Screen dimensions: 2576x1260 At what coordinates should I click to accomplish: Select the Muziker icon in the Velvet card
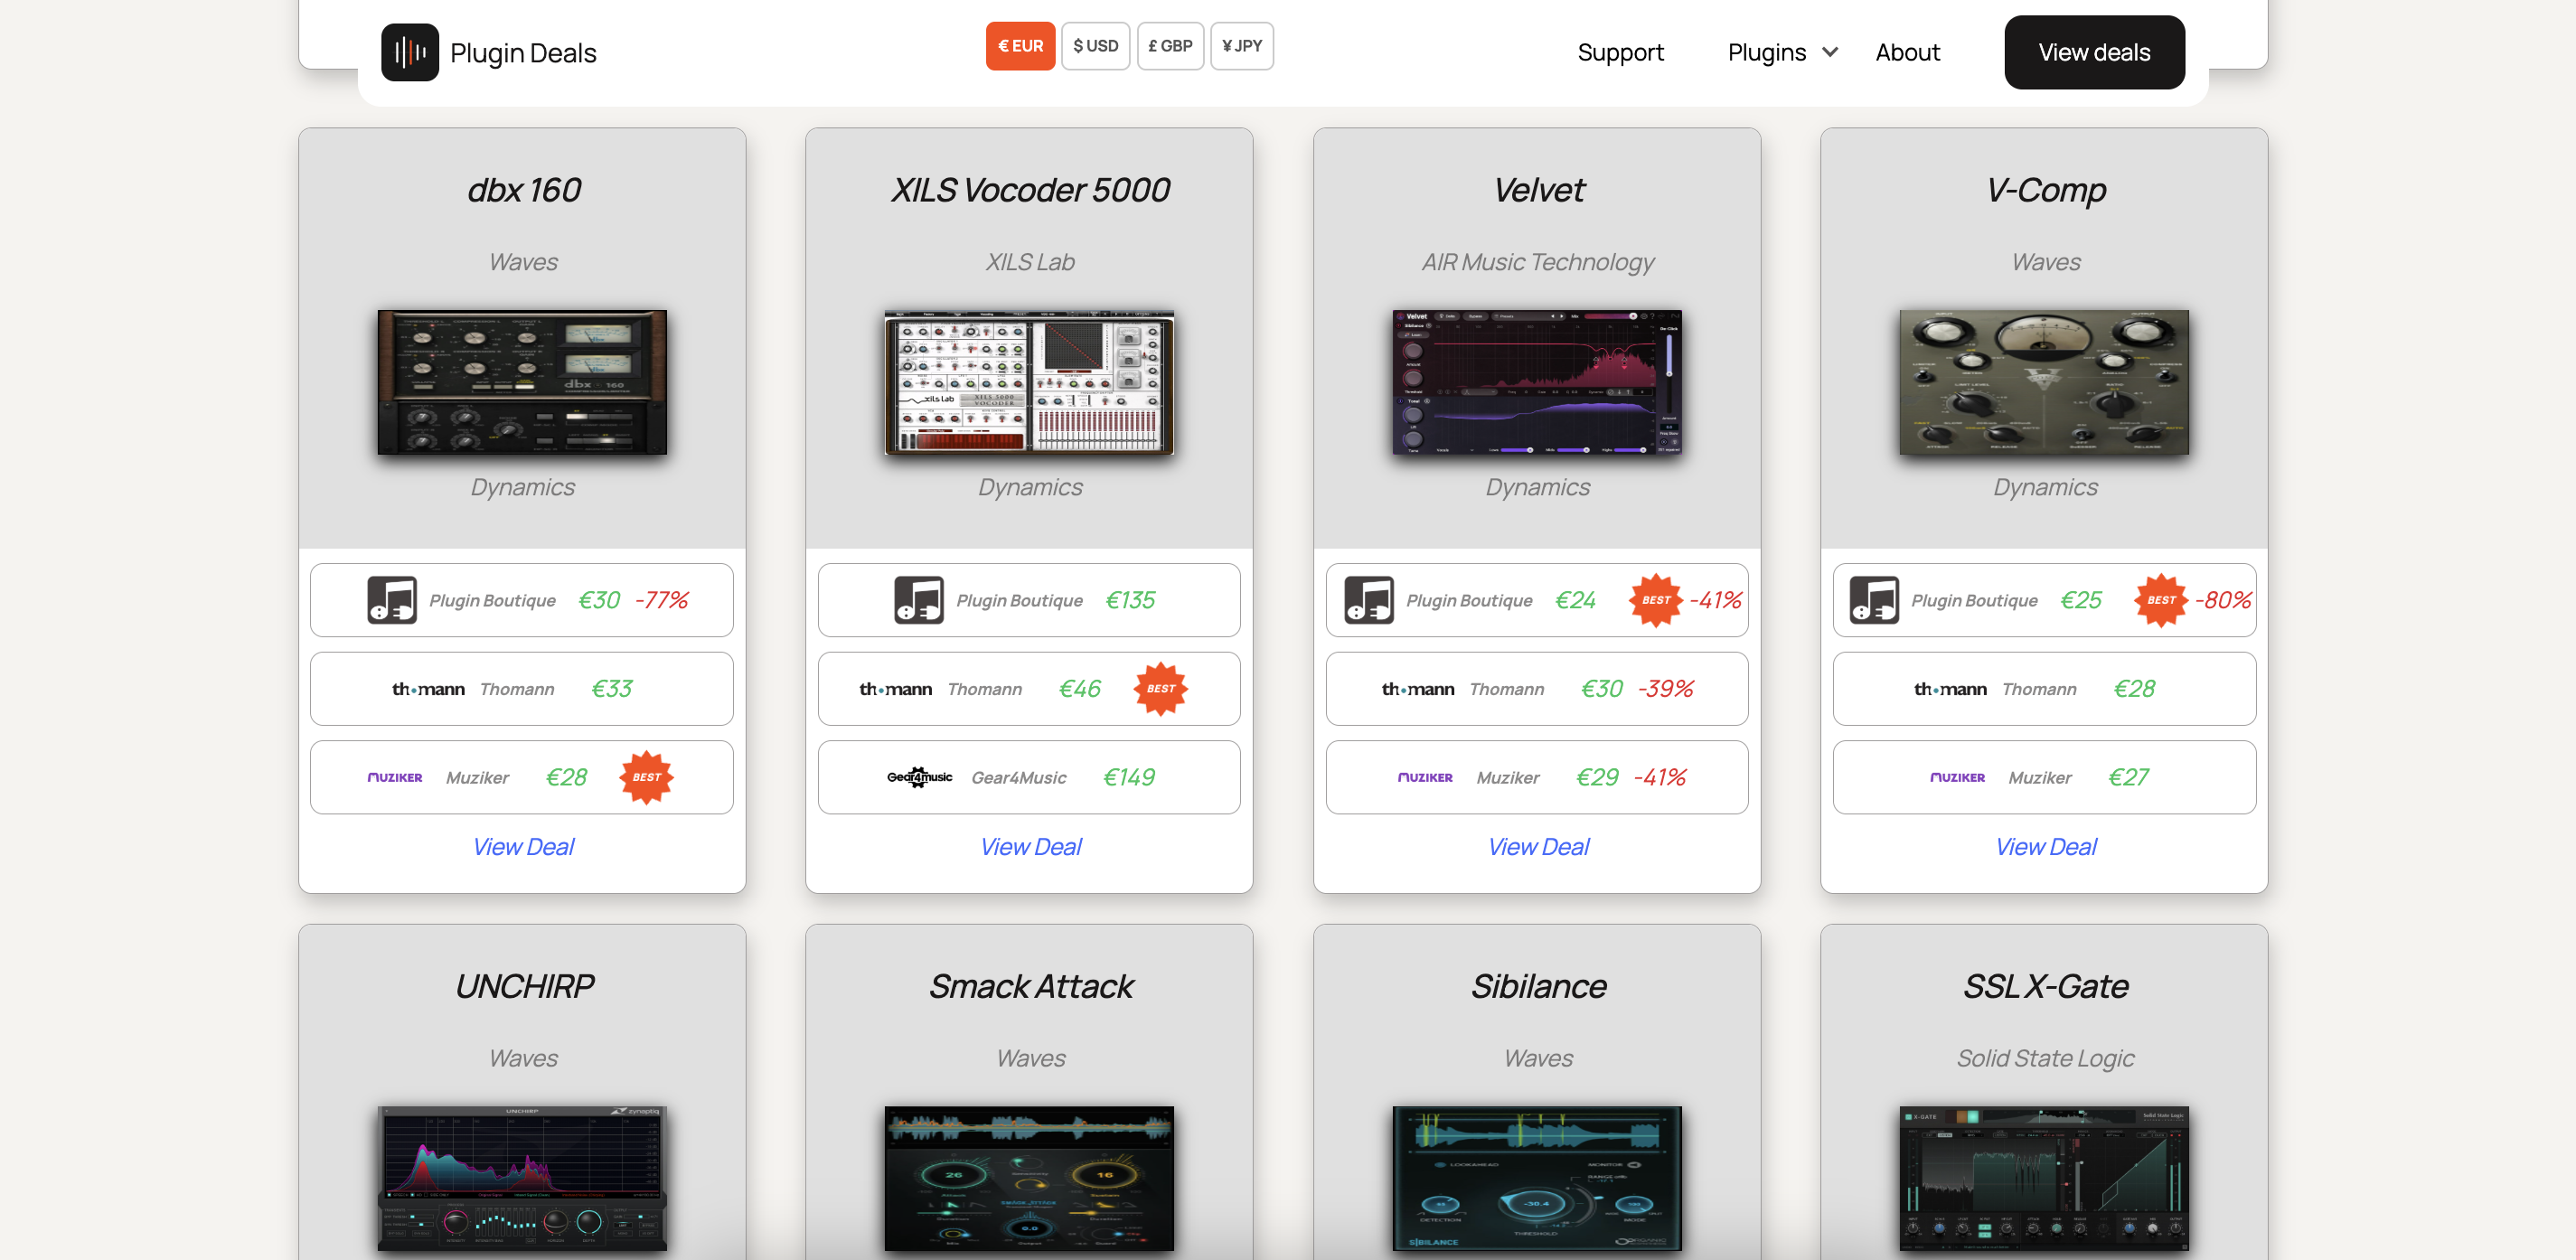pos(1426,777)
